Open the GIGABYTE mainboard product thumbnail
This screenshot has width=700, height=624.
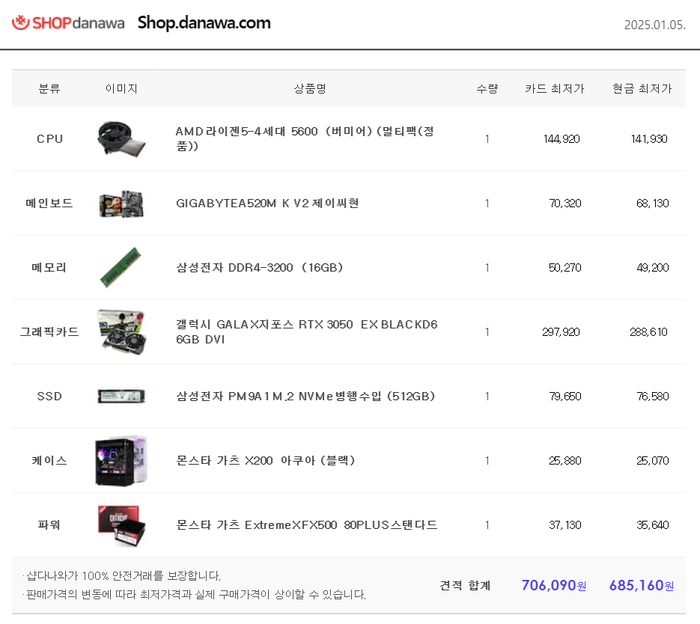coord(121,204)
